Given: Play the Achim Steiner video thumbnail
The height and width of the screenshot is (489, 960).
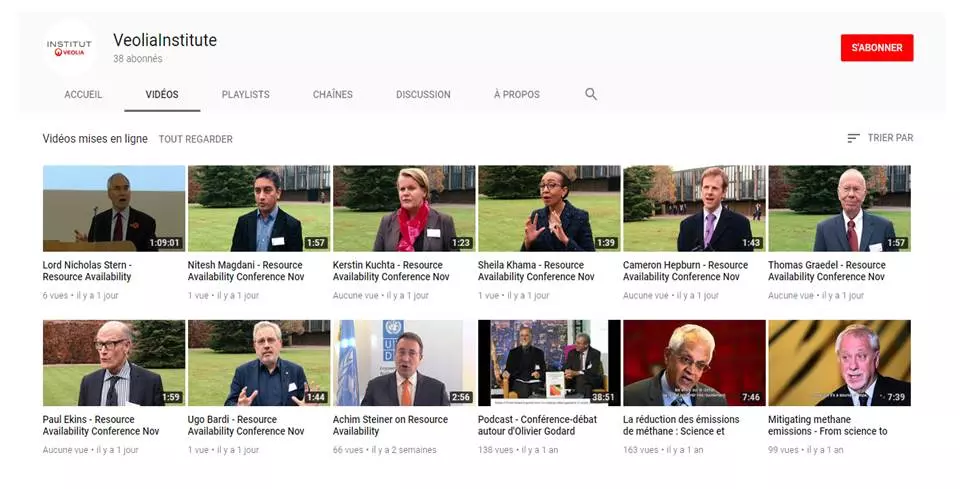Looking at the screenshot, I should coord(403,362).
